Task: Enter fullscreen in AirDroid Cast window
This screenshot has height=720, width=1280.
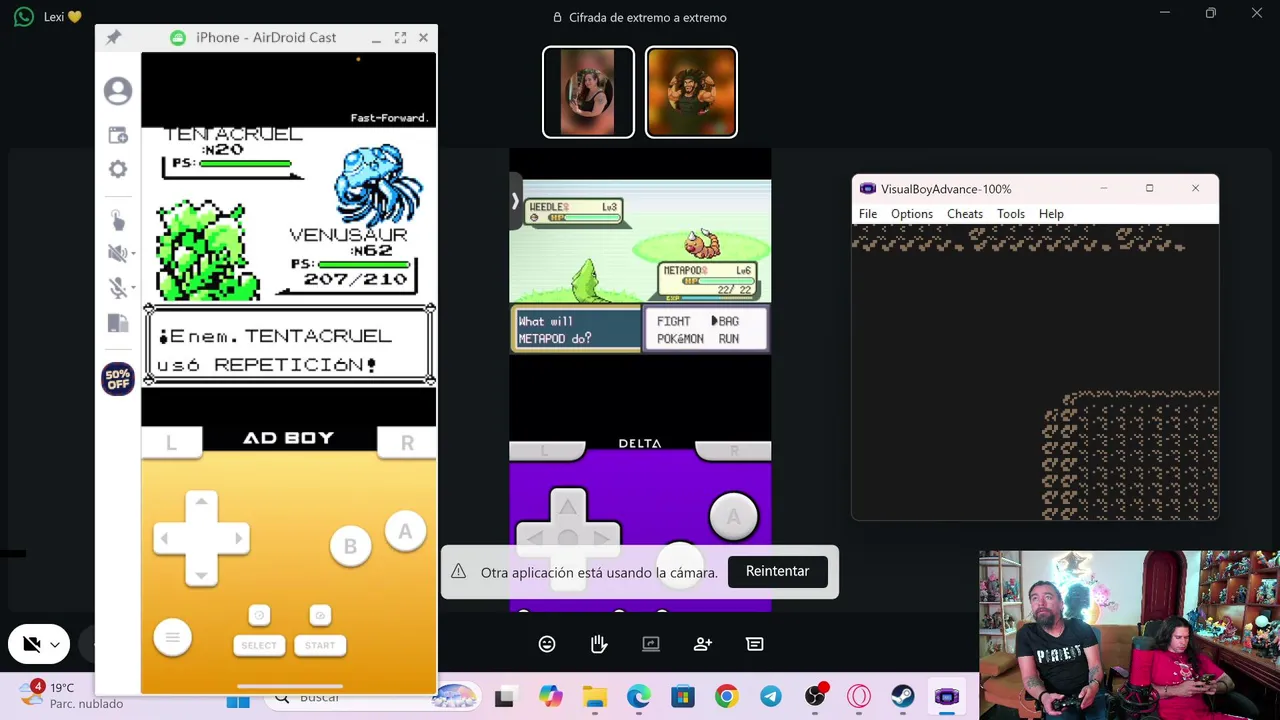Action: point(400,37)
